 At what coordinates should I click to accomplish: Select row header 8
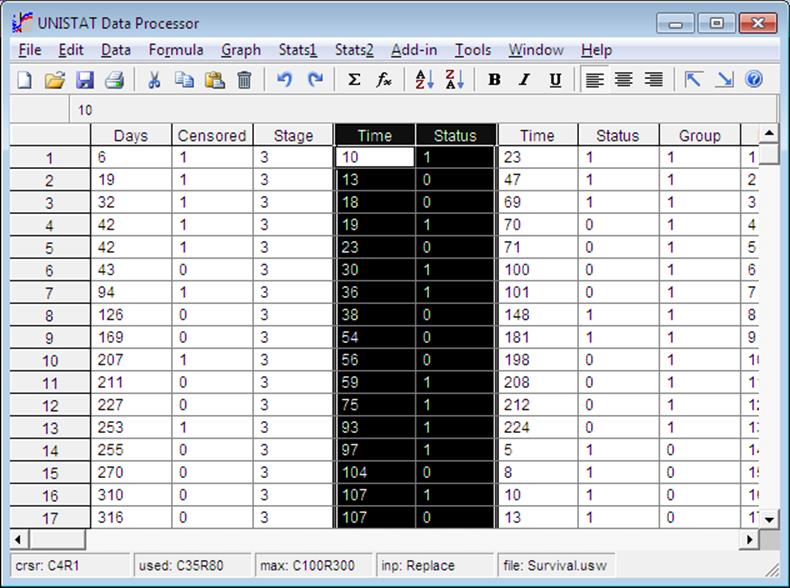point(49,315)
